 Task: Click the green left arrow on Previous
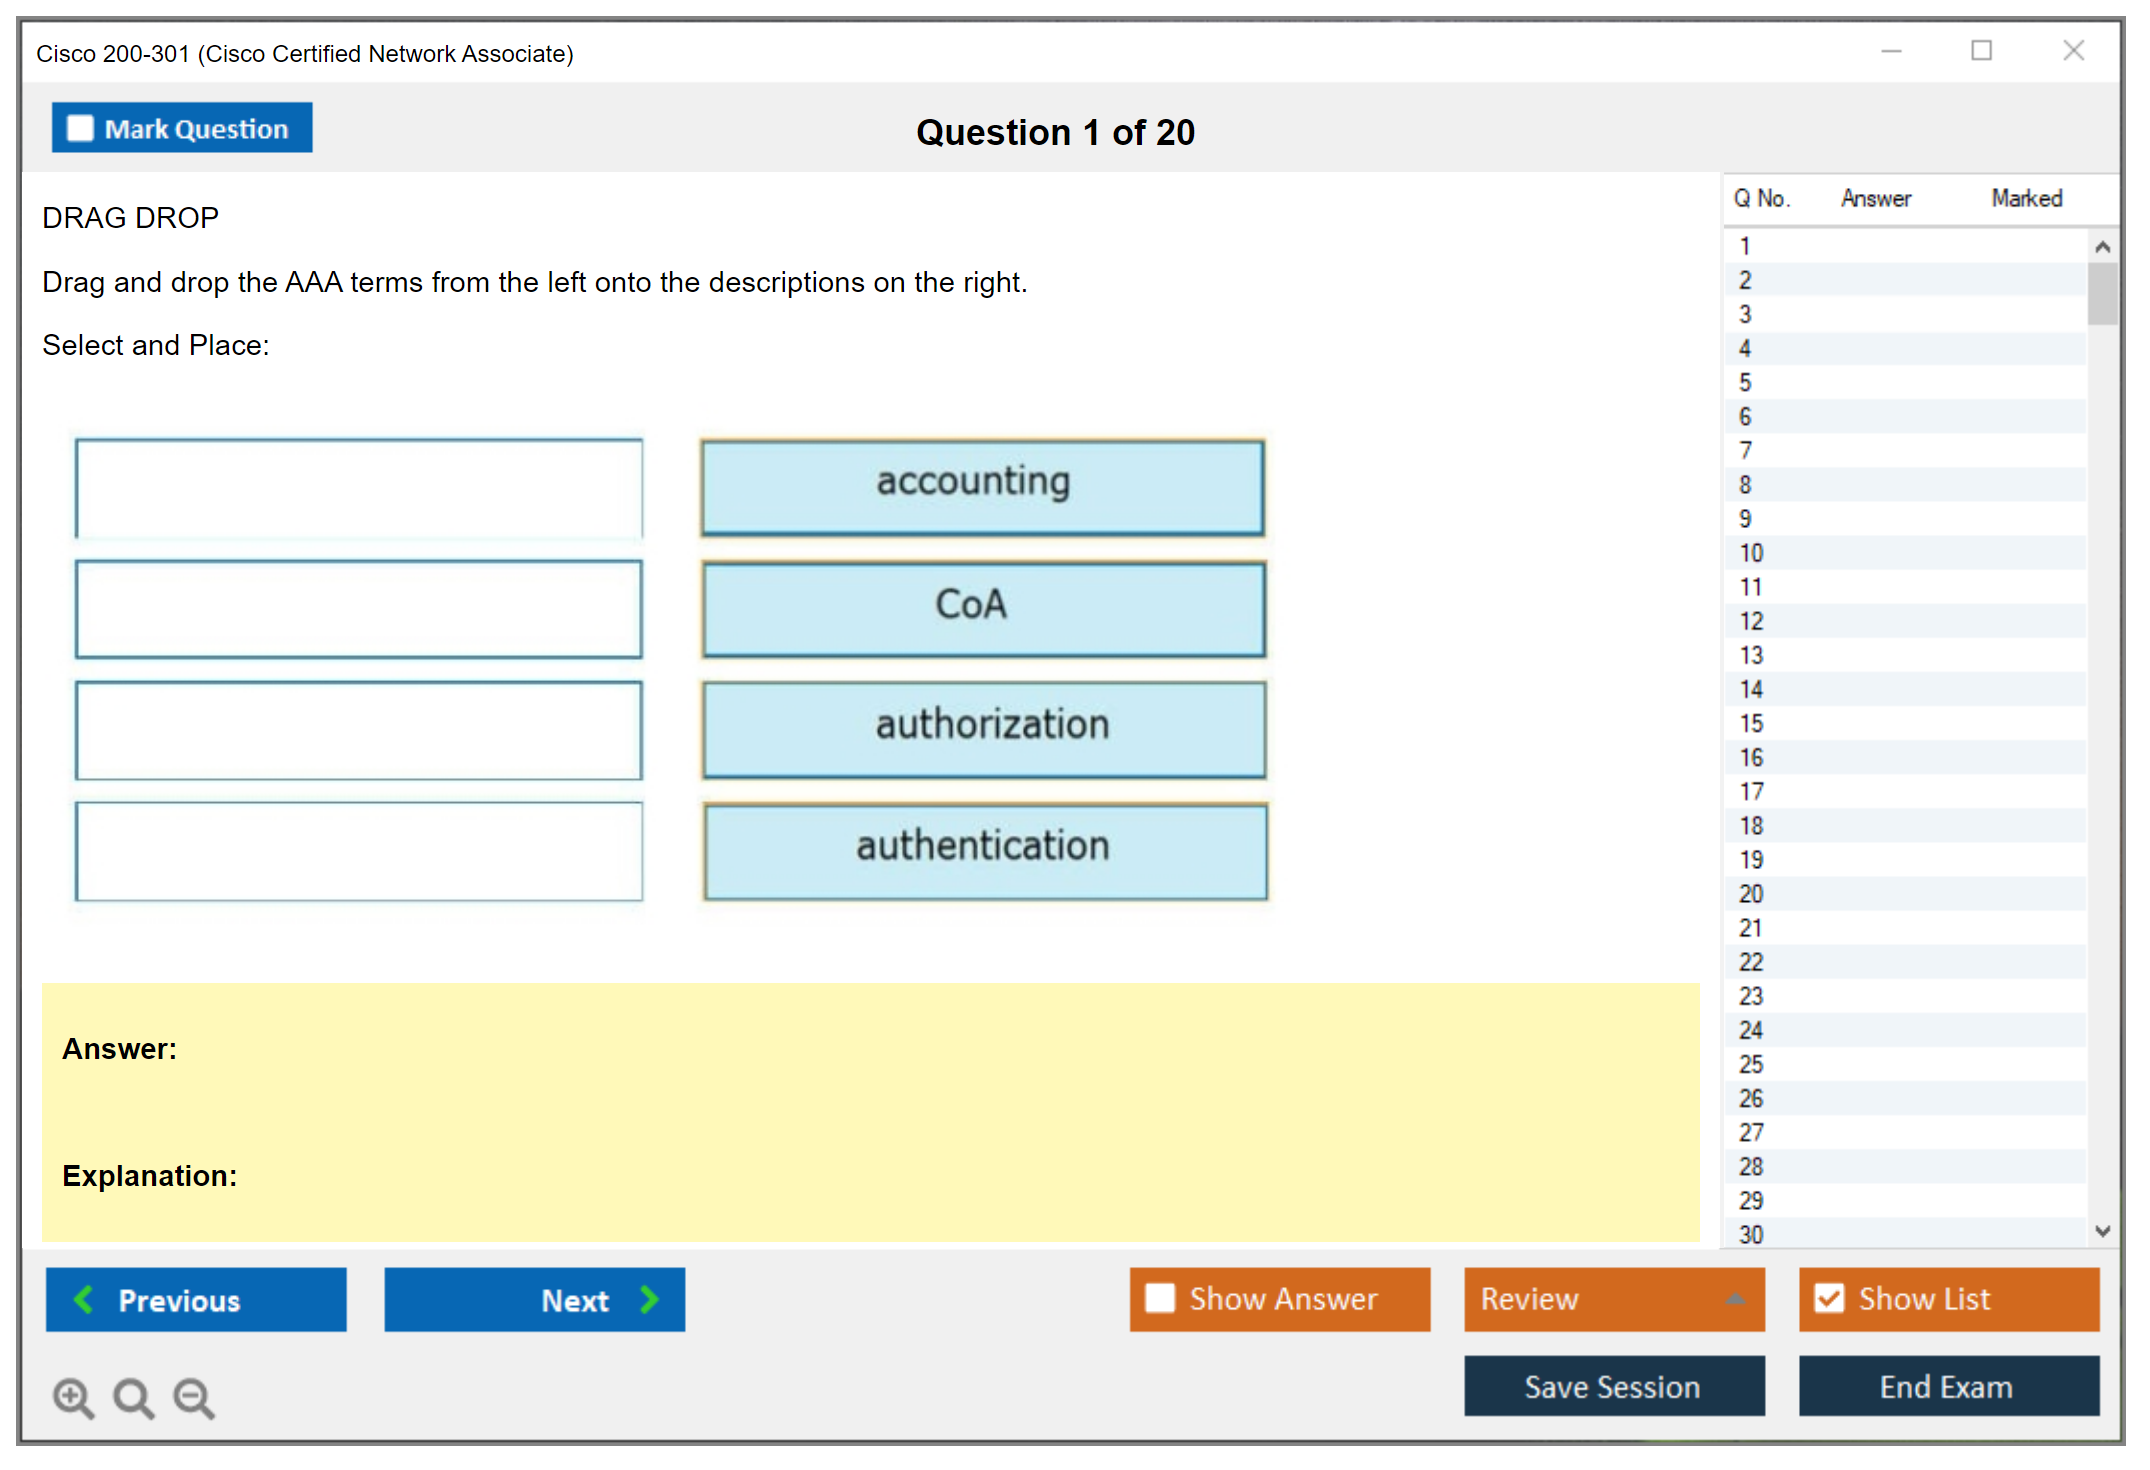84,1299
